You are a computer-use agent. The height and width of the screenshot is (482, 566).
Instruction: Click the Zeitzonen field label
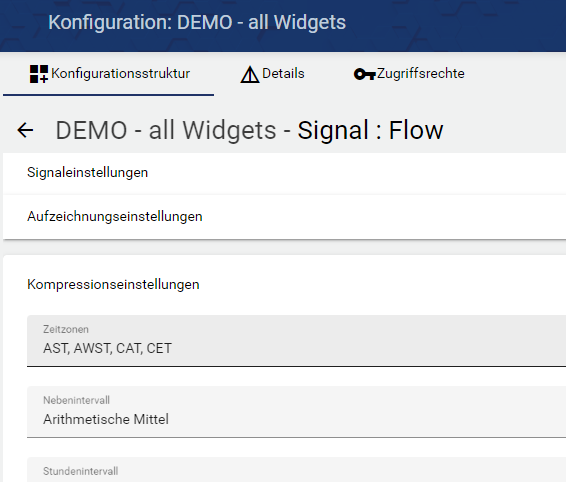click(x=66, y=329)
